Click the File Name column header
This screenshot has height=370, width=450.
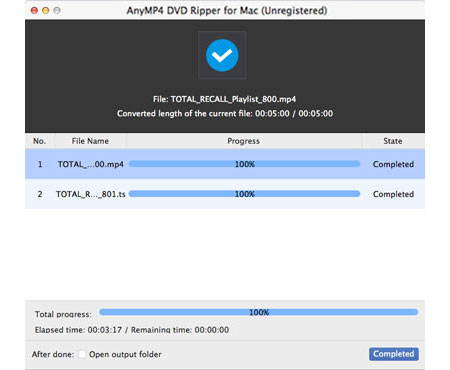point(90,141)
